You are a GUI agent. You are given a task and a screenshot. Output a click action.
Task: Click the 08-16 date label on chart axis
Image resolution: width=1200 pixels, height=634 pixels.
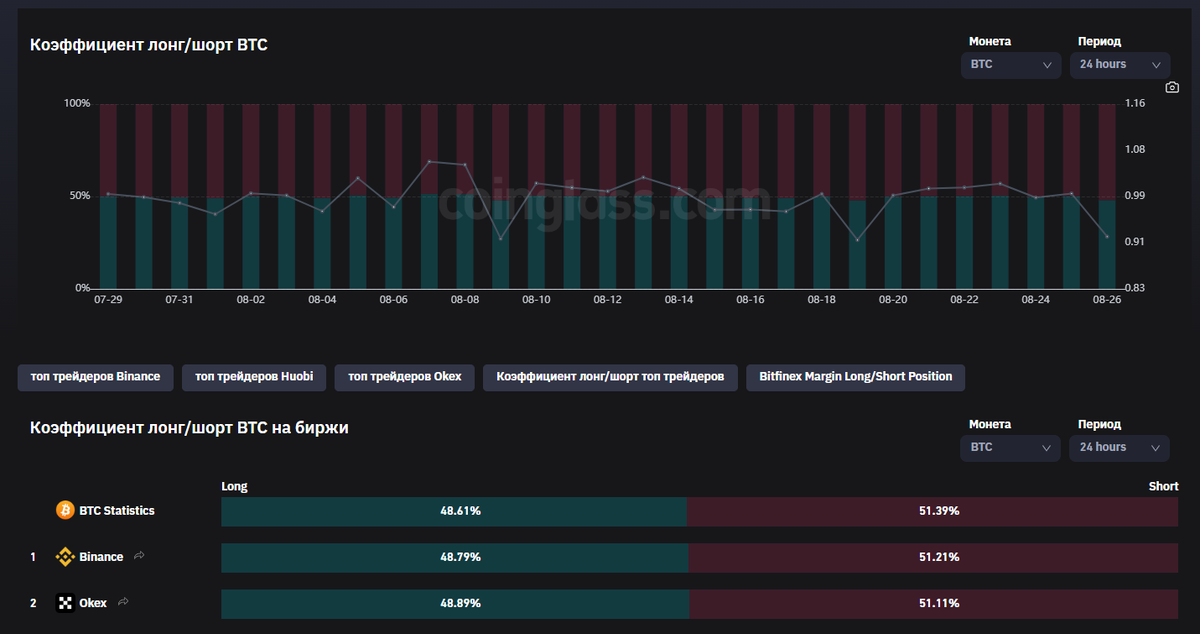click(750, 300)
